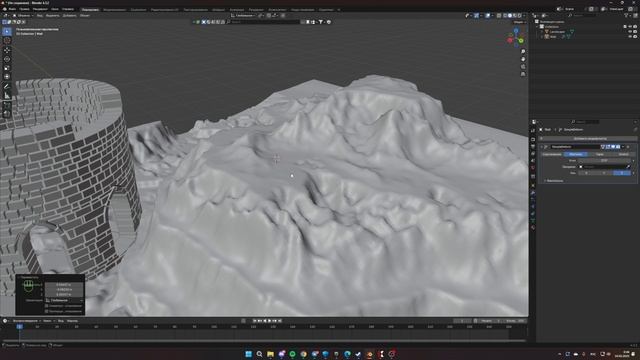This screenshot has height=360, width=640.
Task: Select the Move tool
Action: [x=7, y=50]
